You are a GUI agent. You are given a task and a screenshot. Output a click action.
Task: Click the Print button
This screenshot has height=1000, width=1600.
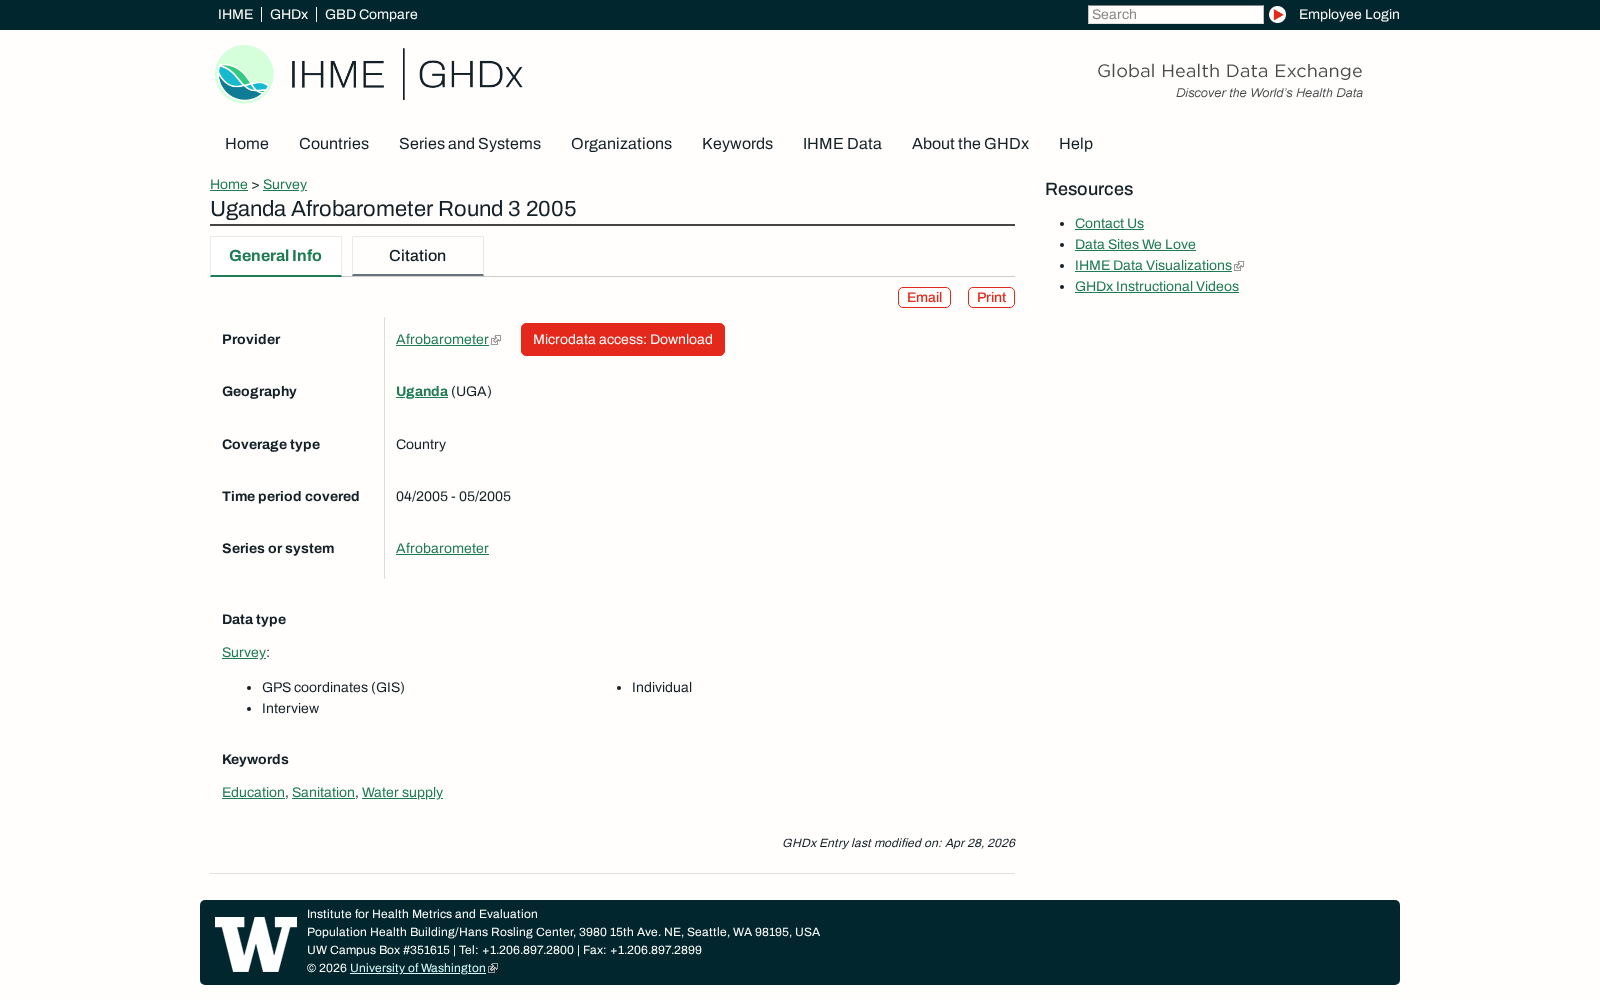tap(991, 297)
